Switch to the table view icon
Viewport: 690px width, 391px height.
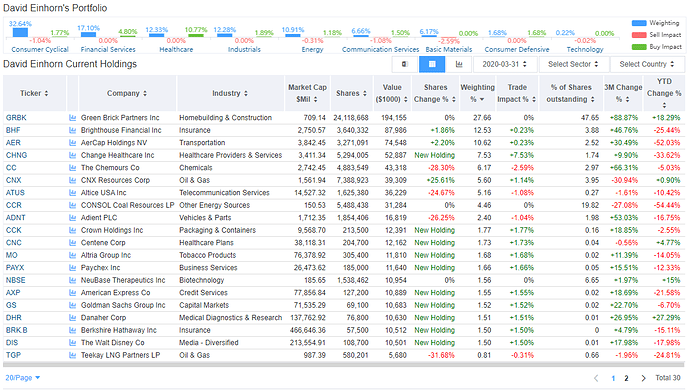(x=432, y=64)
